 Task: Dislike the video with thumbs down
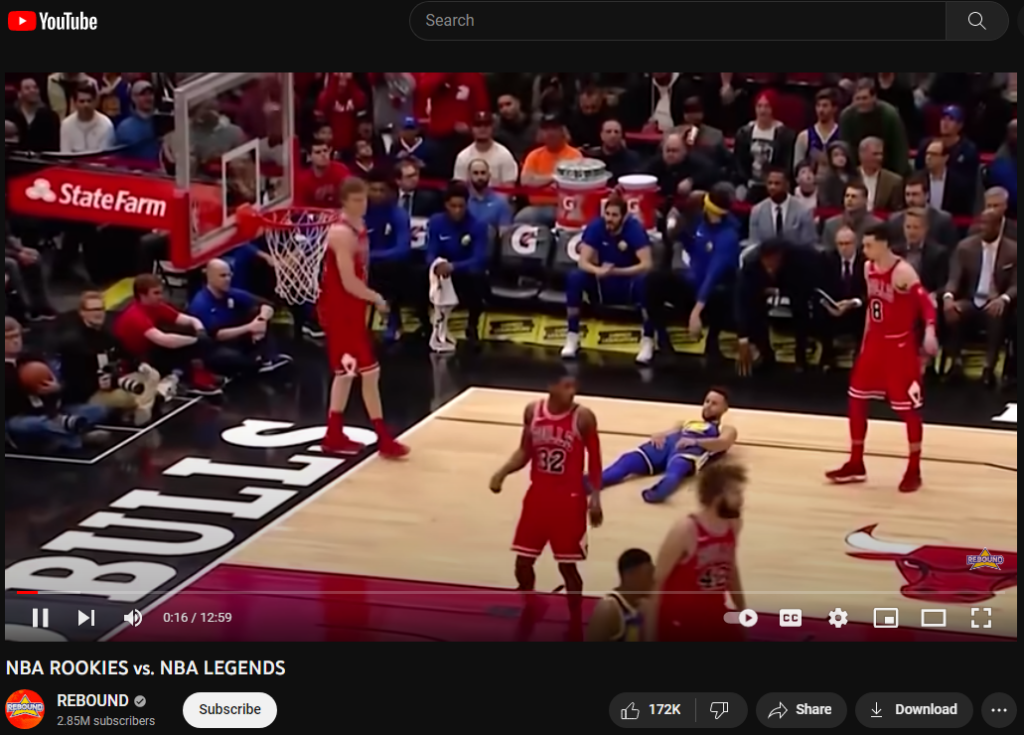[x=720, y=710]
